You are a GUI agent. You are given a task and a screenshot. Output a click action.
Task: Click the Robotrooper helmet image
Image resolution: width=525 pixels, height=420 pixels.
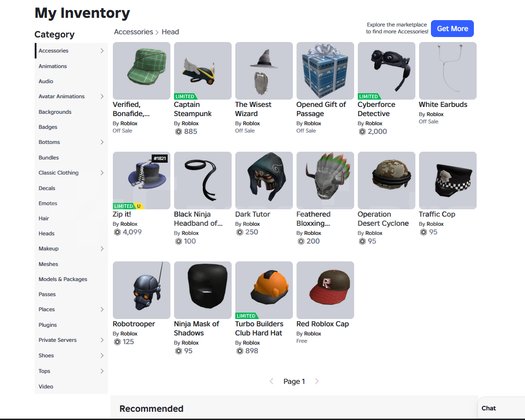click(141, 290)
